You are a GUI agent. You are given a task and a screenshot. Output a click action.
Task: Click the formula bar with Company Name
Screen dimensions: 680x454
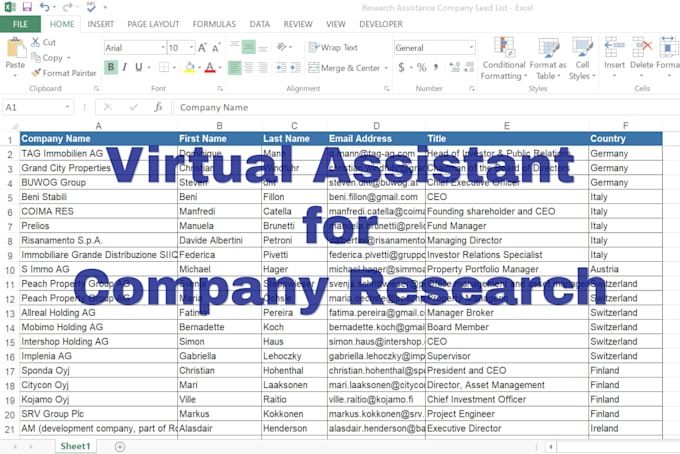427,107
